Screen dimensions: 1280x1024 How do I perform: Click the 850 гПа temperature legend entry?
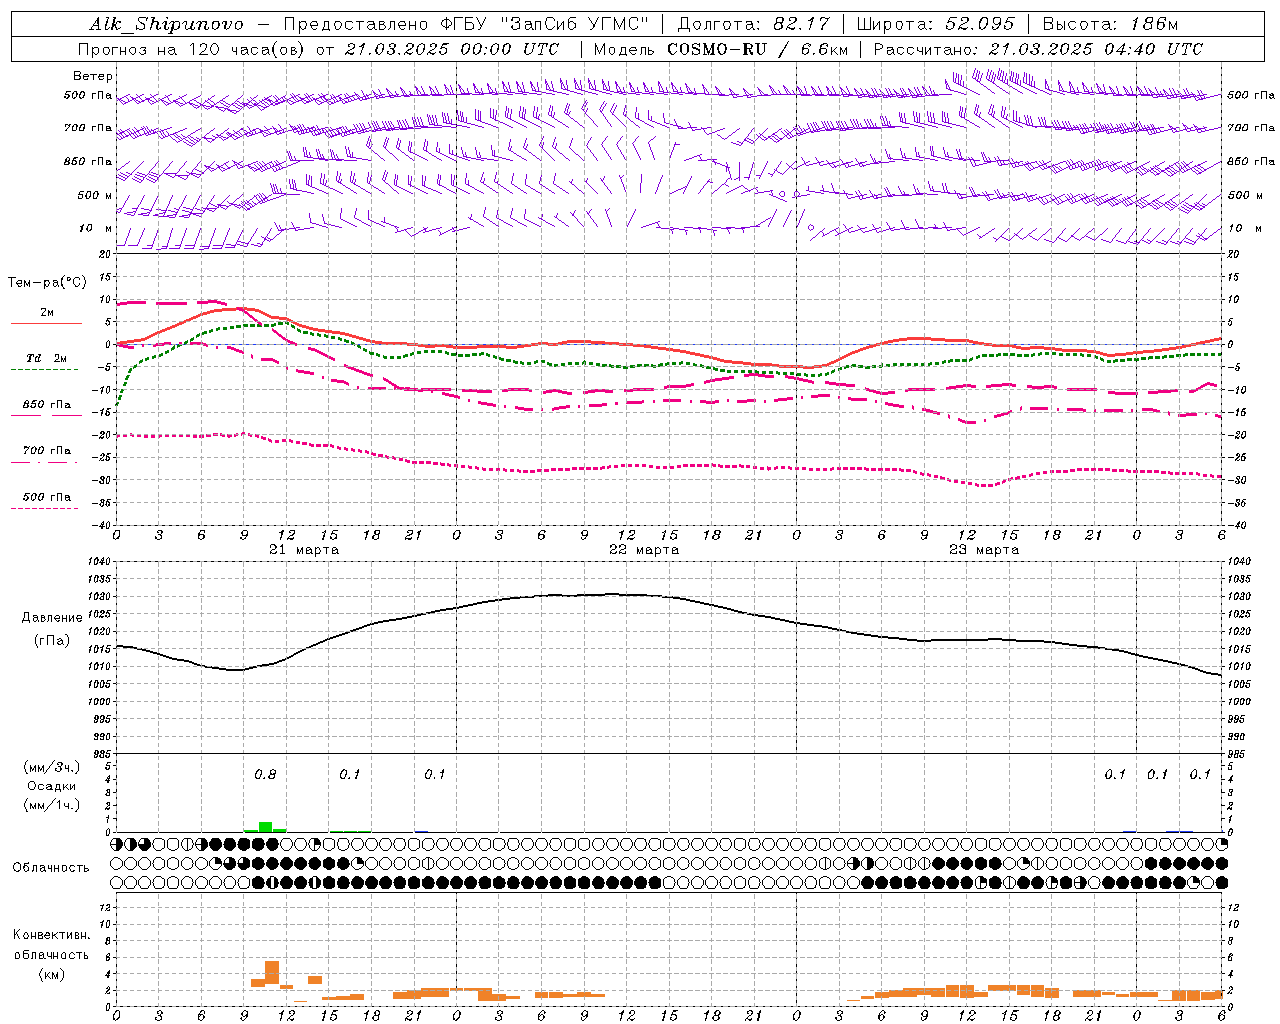click(46, 404)
